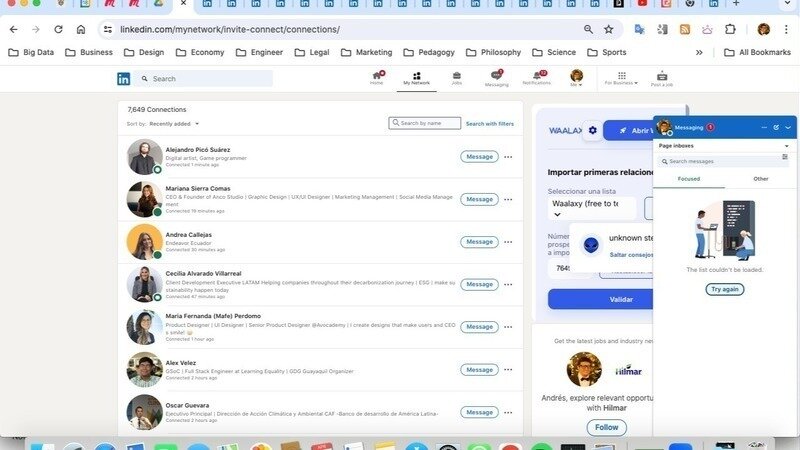The height and width of the screenshot is (450, 800).
Task: Bookmark this page with star icon
Action: [x=609, y=29]
